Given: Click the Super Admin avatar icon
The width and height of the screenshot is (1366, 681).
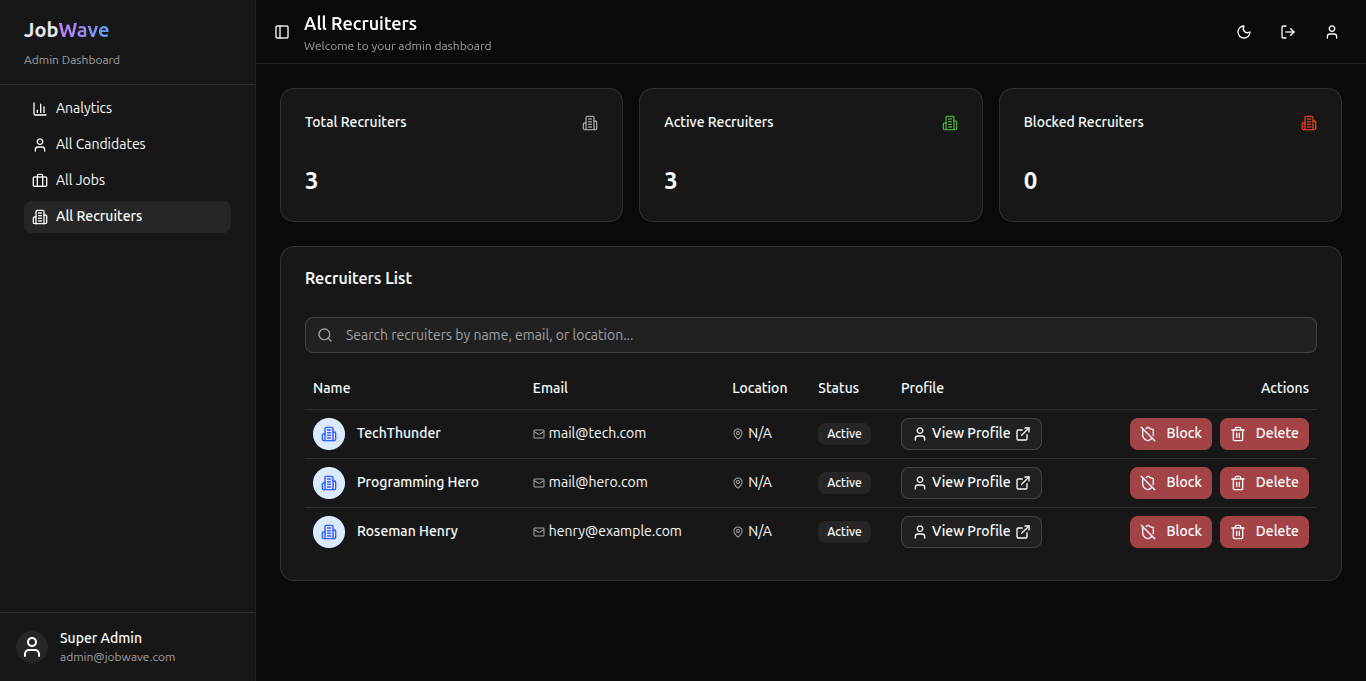Looking at the screenshot, I should [32, 646].
